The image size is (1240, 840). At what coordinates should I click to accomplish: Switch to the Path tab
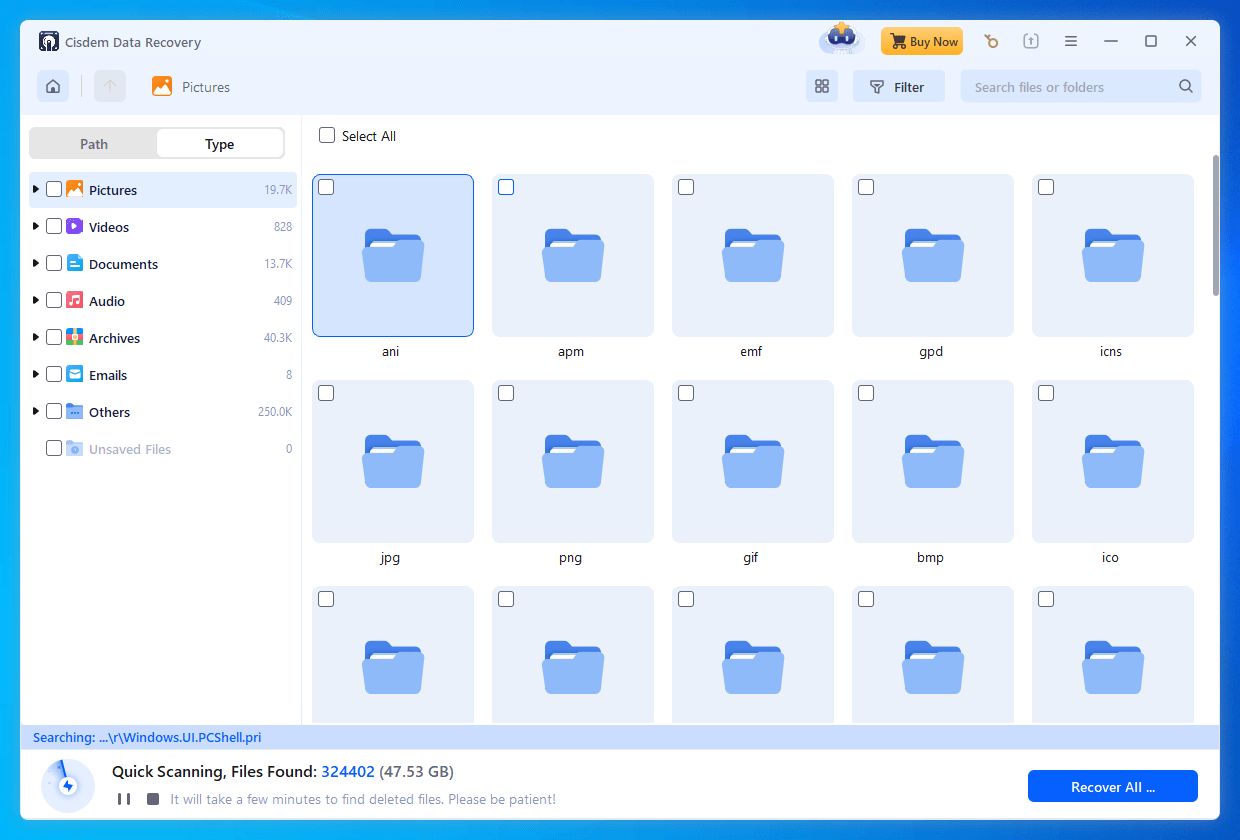click(x=93, y=143)
